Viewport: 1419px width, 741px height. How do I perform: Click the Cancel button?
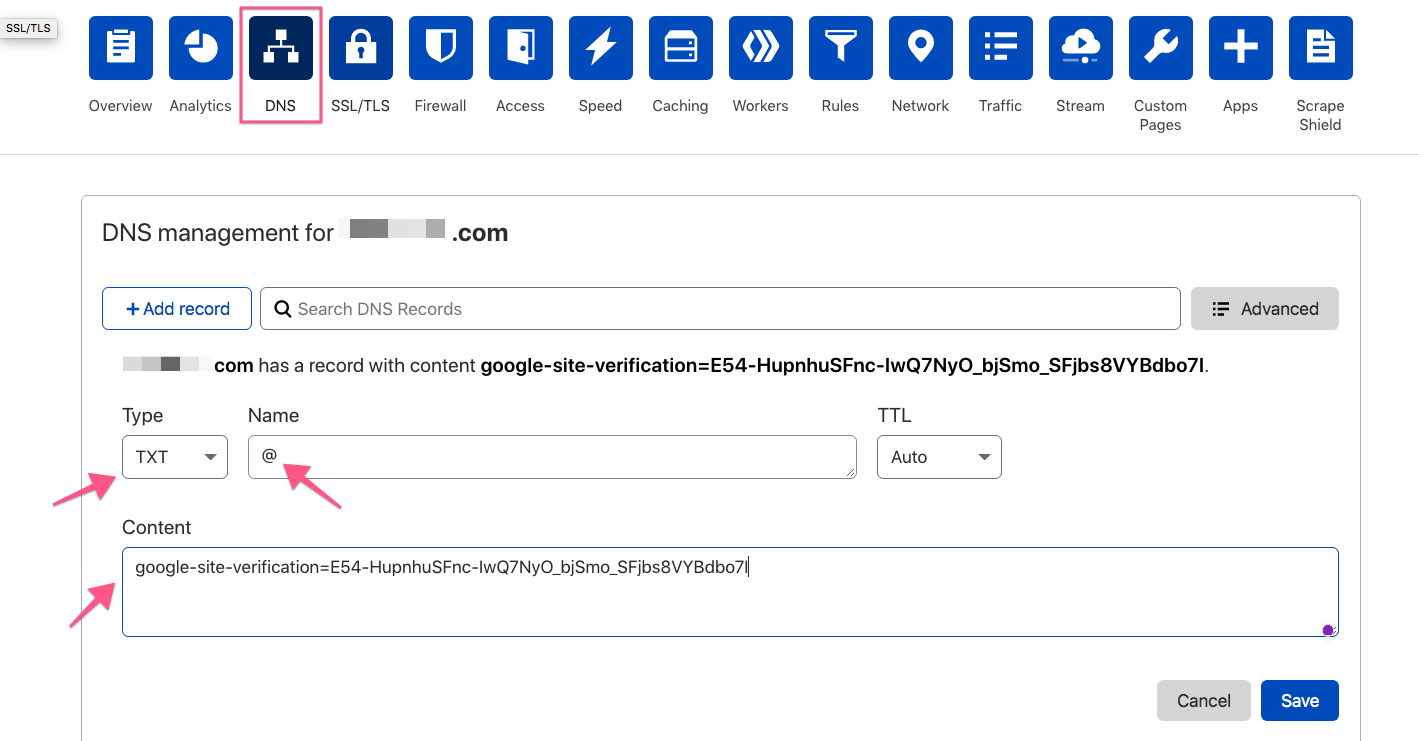pos(1204,701)
